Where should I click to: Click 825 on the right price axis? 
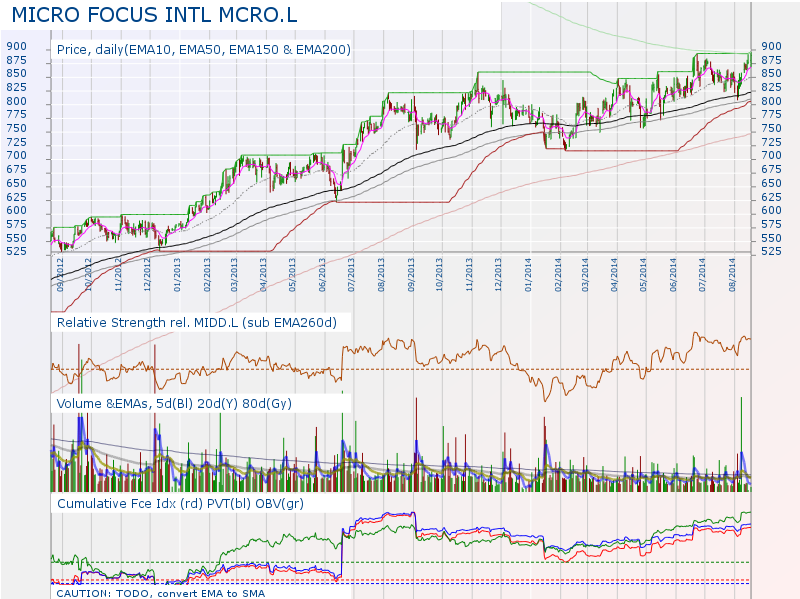tap(771, 87)
